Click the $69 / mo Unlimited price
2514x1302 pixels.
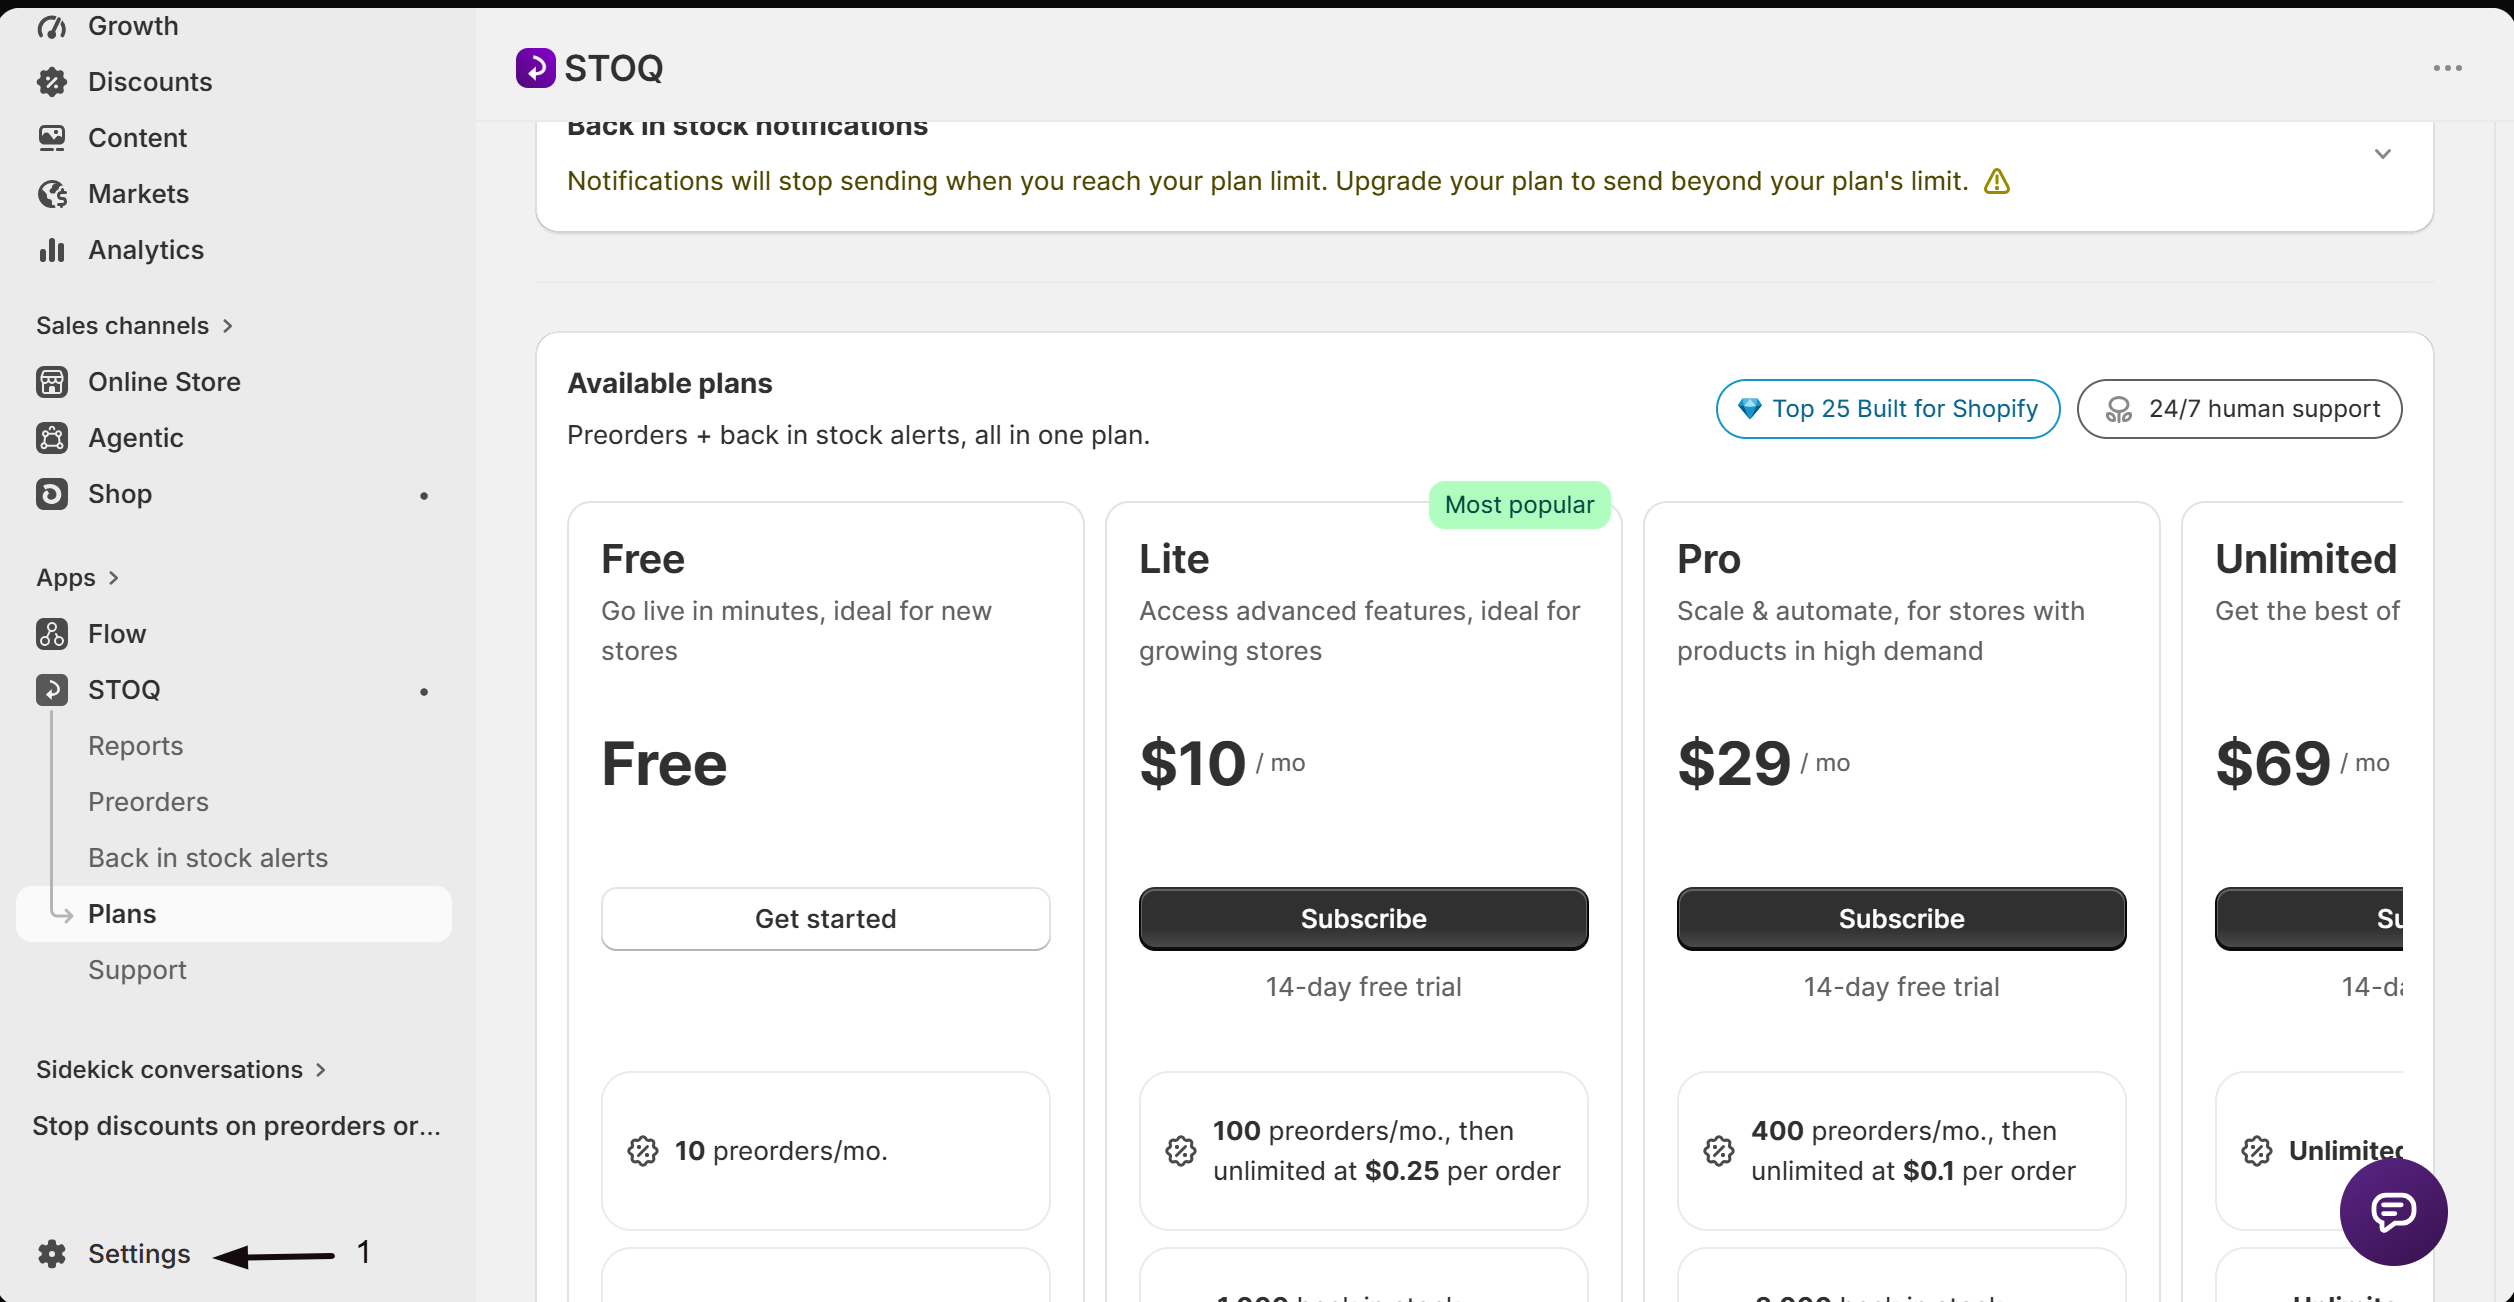point(2303,763)
